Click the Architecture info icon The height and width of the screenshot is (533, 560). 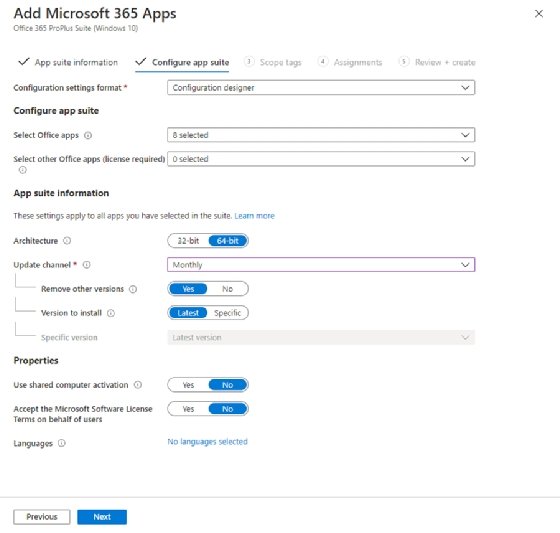pos(67,241)
